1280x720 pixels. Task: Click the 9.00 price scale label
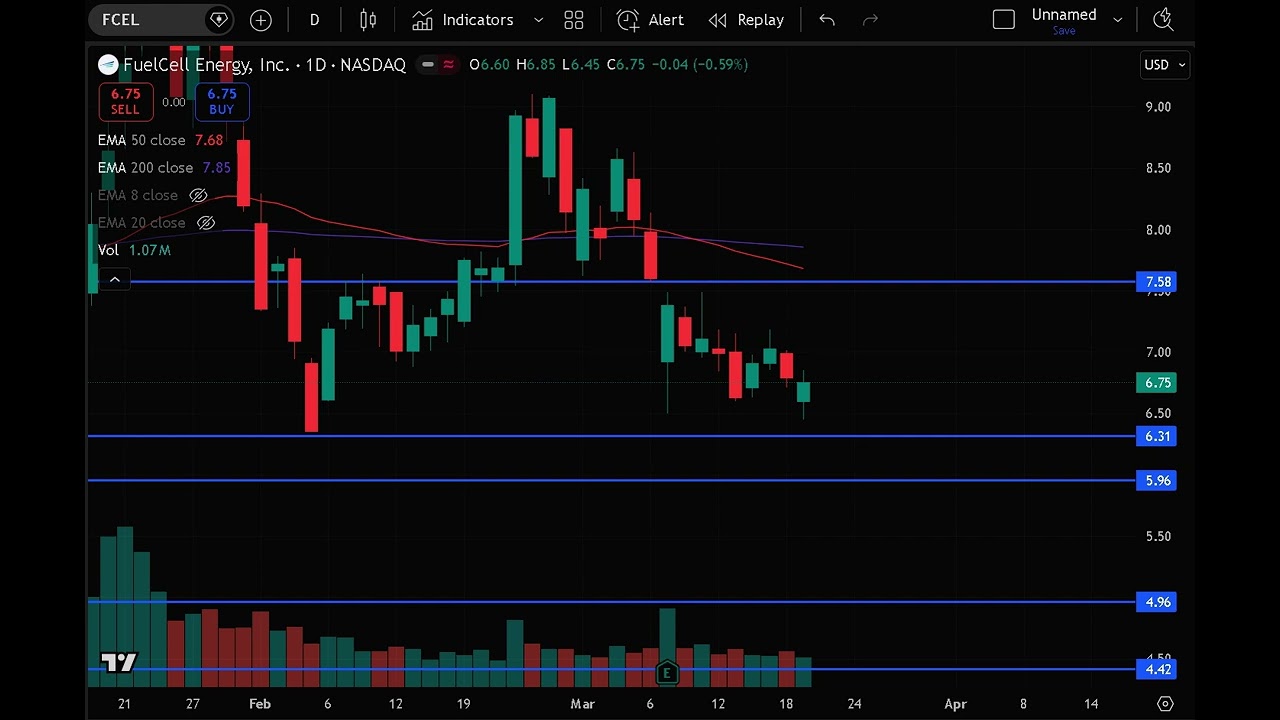point(1158,107)
